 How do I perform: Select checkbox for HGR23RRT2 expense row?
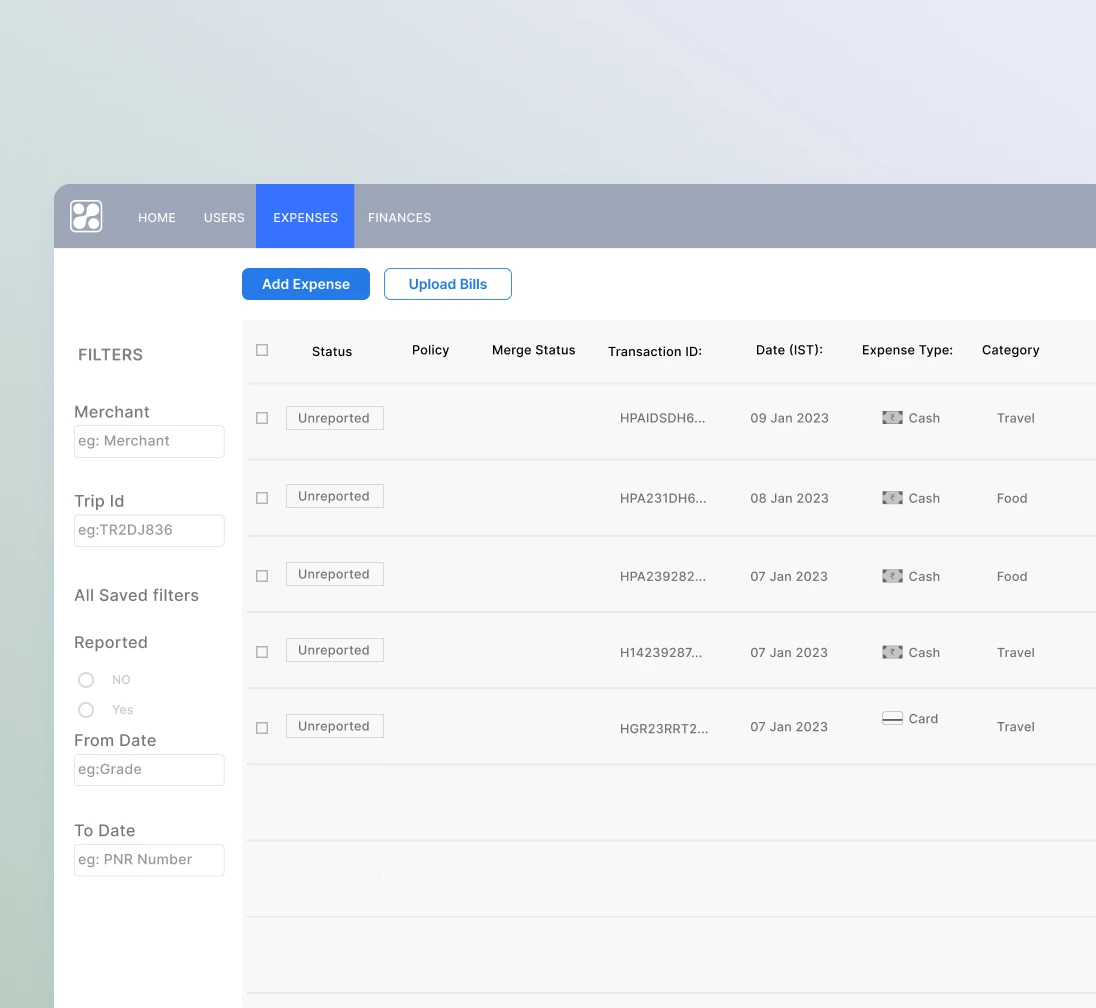coord(262,728)
